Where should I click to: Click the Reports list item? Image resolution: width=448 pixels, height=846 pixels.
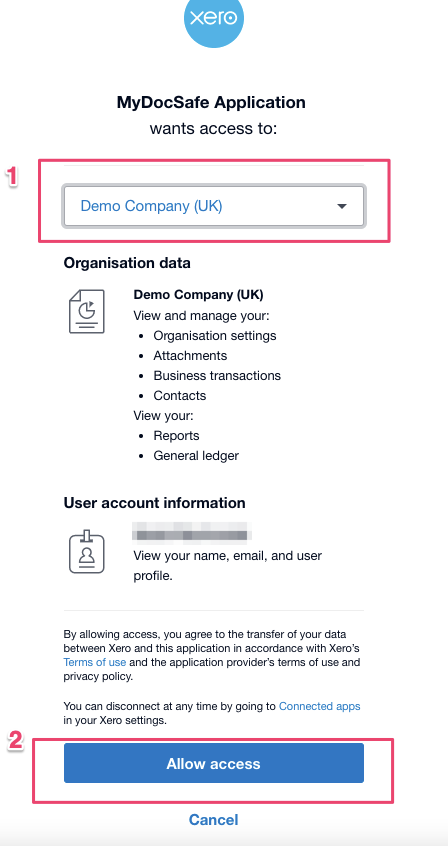tap(177, 436)
